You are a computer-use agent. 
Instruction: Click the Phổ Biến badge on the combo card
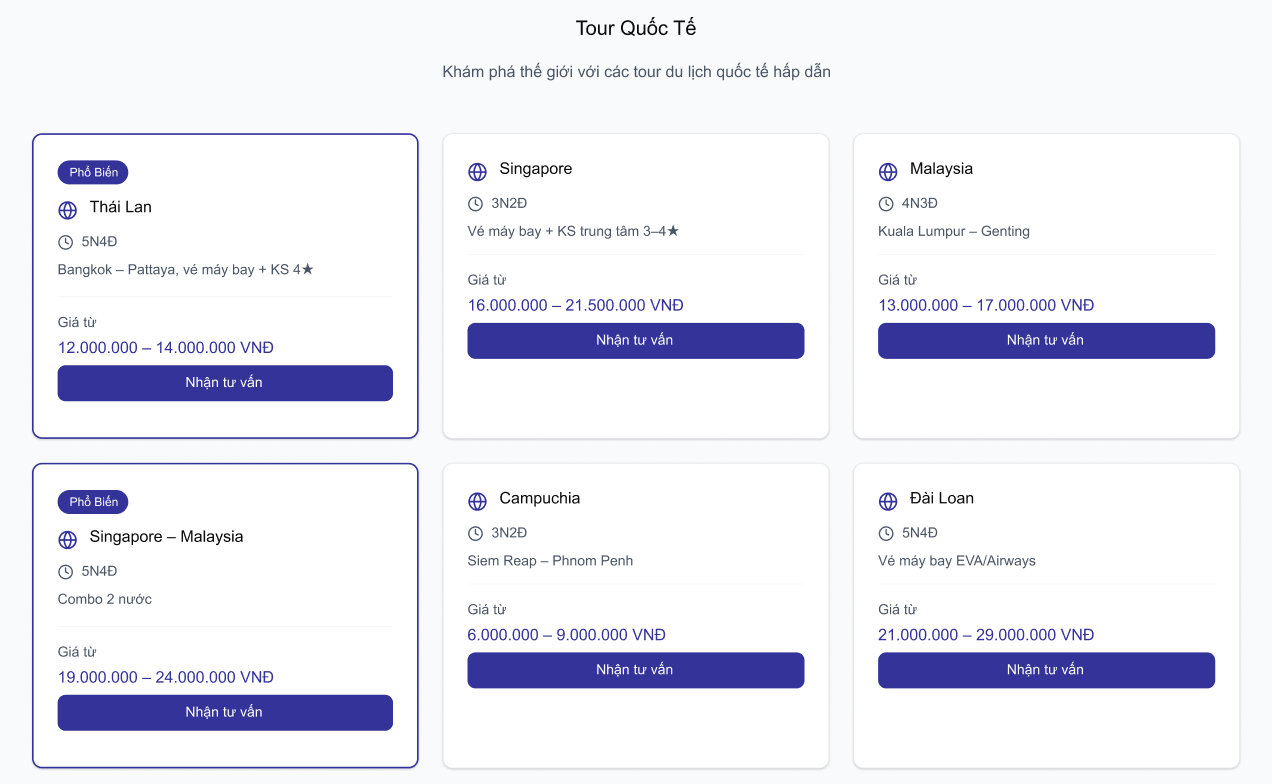[93, 502]
